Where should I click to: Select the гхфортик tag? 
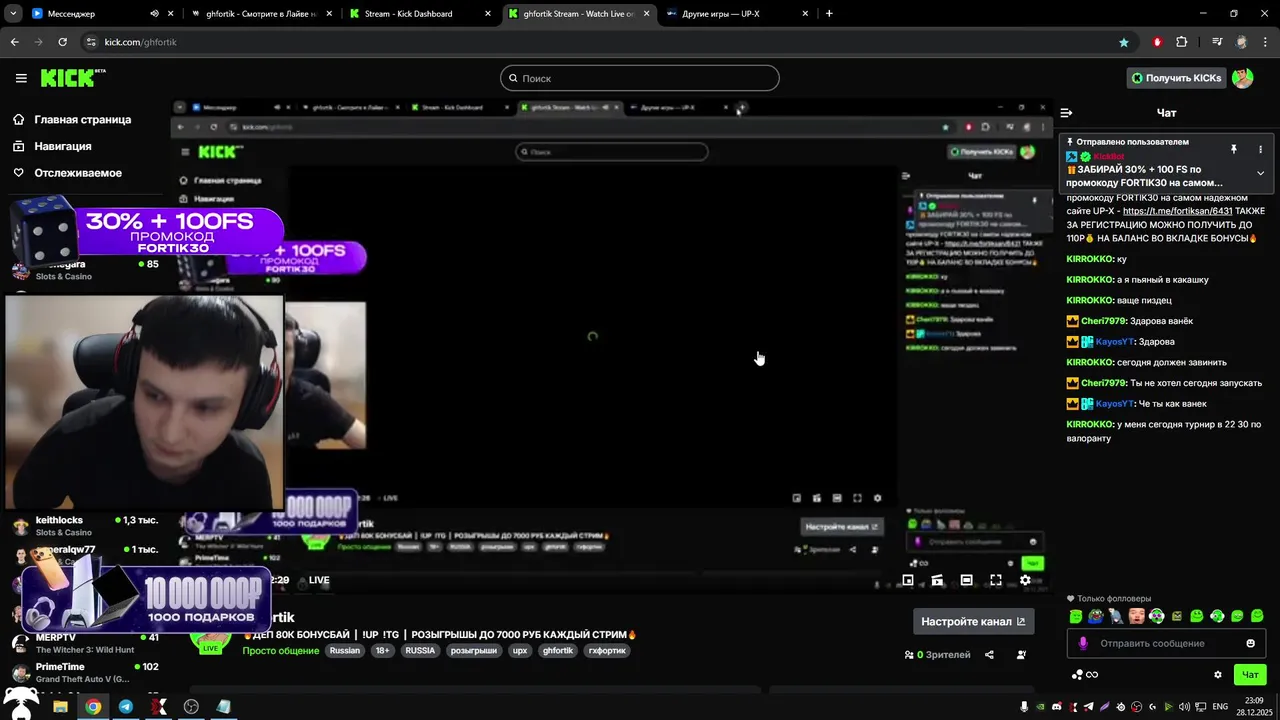[609, 650]
